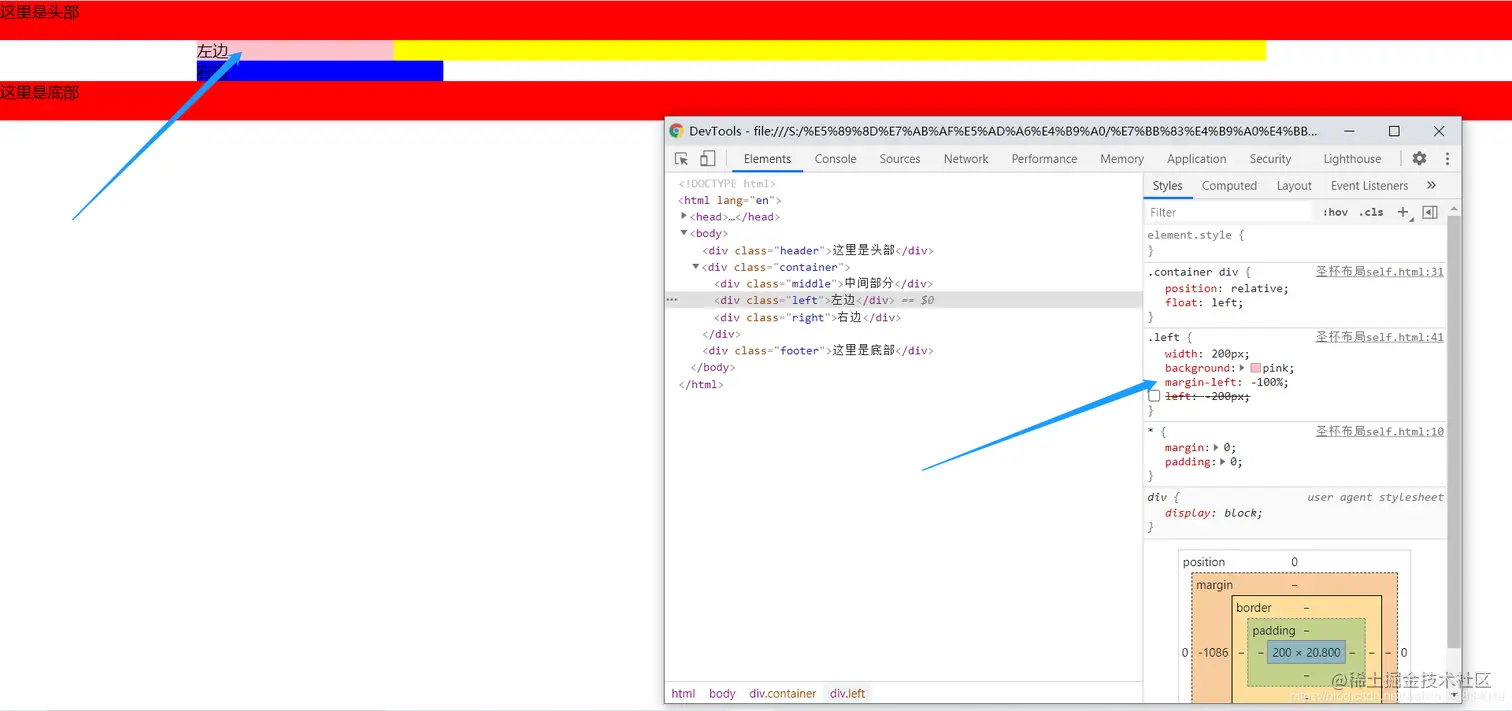The height and width of the screenshot is (711, 1512).
Task: Minimize the DevTools window
Action: [1349, 131]
